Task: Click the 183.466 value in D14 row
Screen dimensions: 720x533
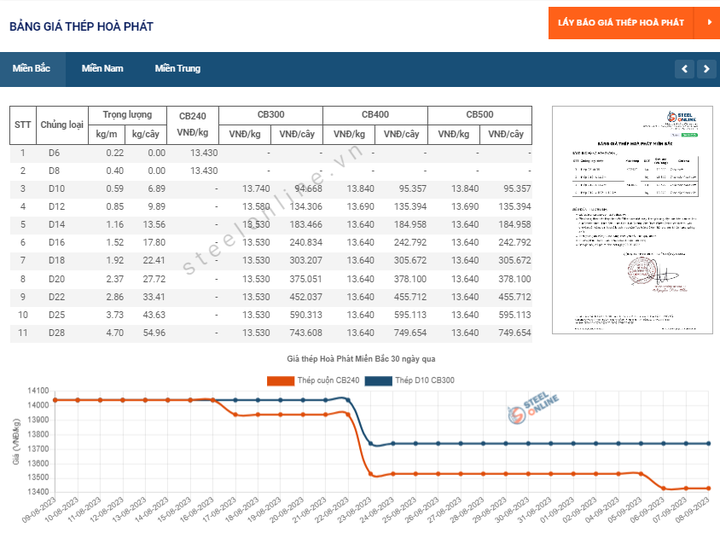Action: (x=306, y=224)
